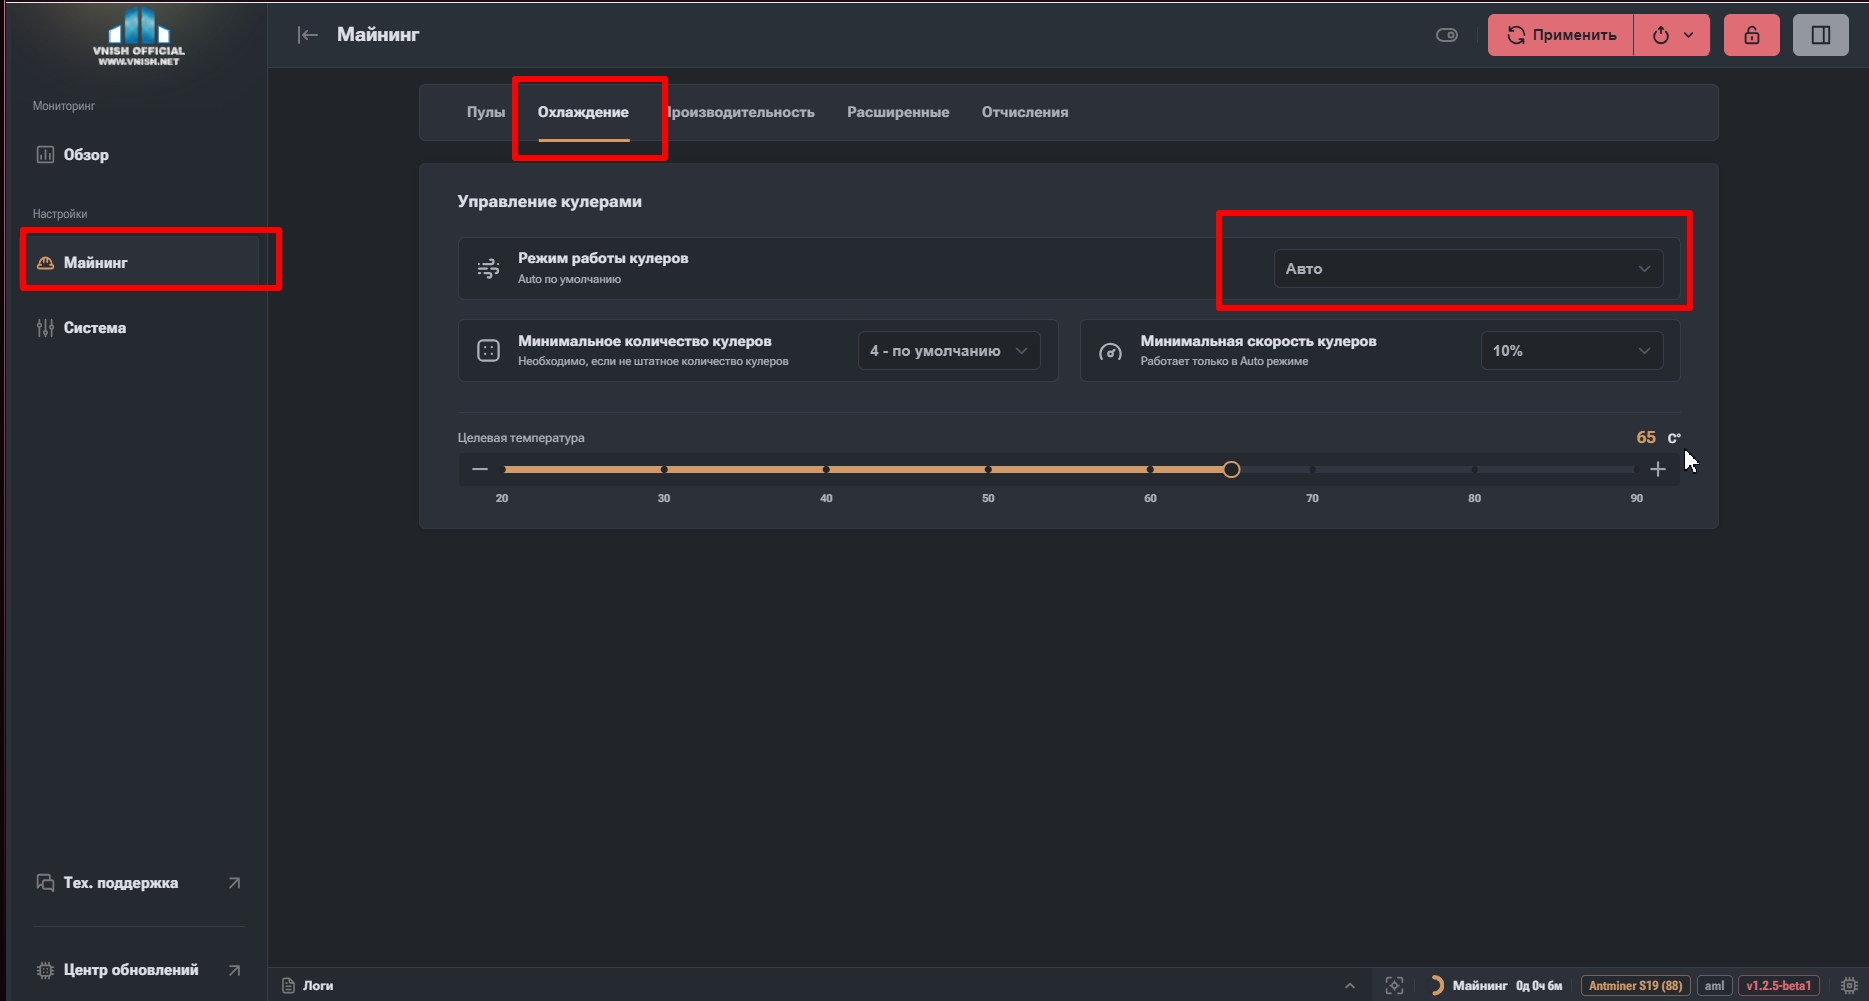Screen dimensions: 1869x1001
Task: Open the Система settings section
Action: pos(137,328)
